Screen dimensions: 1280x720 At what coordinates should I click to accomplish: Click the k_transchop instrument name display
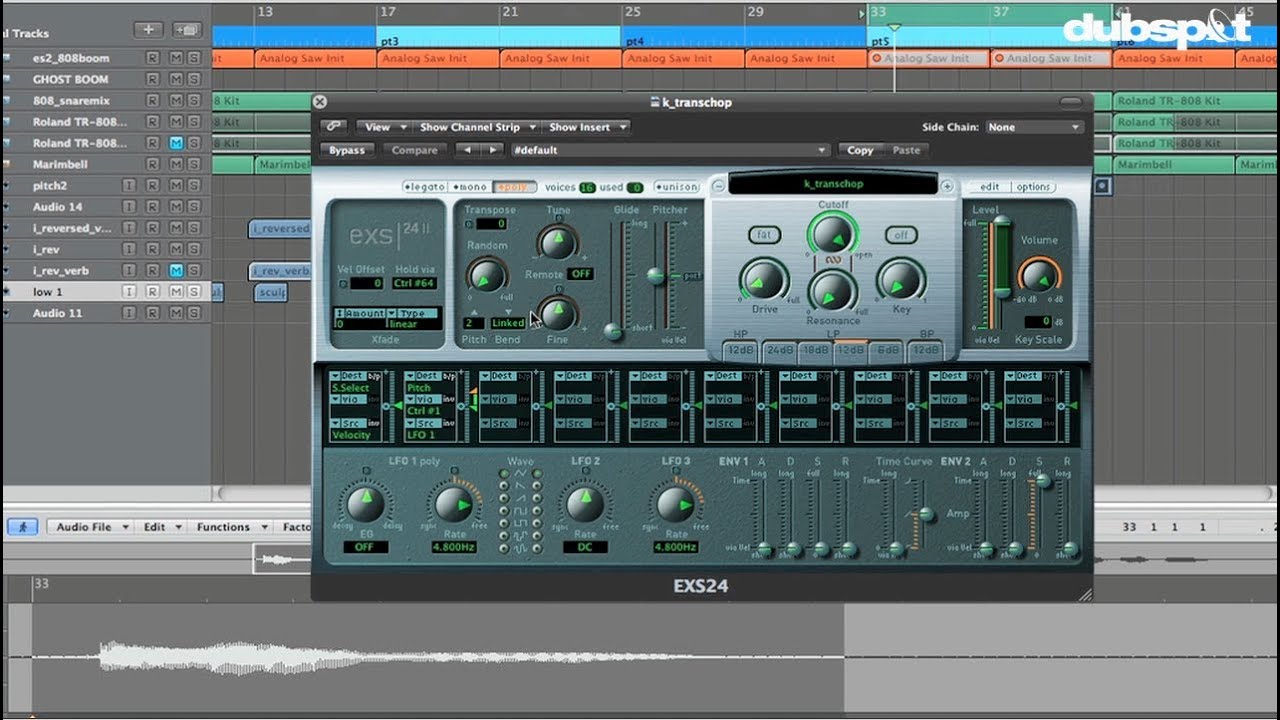pyautogui.click(x=833, y=184)
